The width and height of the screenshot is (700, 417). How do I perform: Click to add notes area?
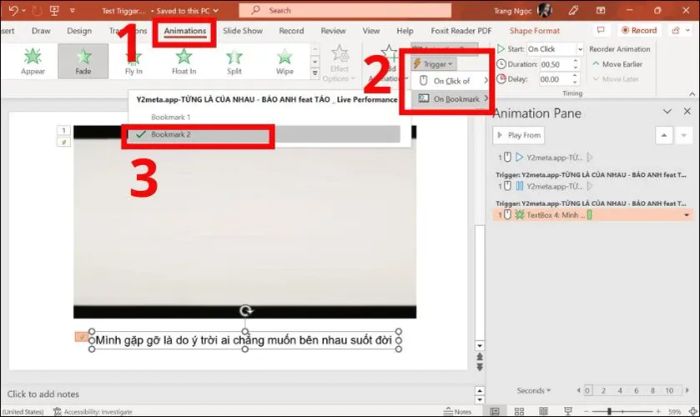[x=237, y=394]
